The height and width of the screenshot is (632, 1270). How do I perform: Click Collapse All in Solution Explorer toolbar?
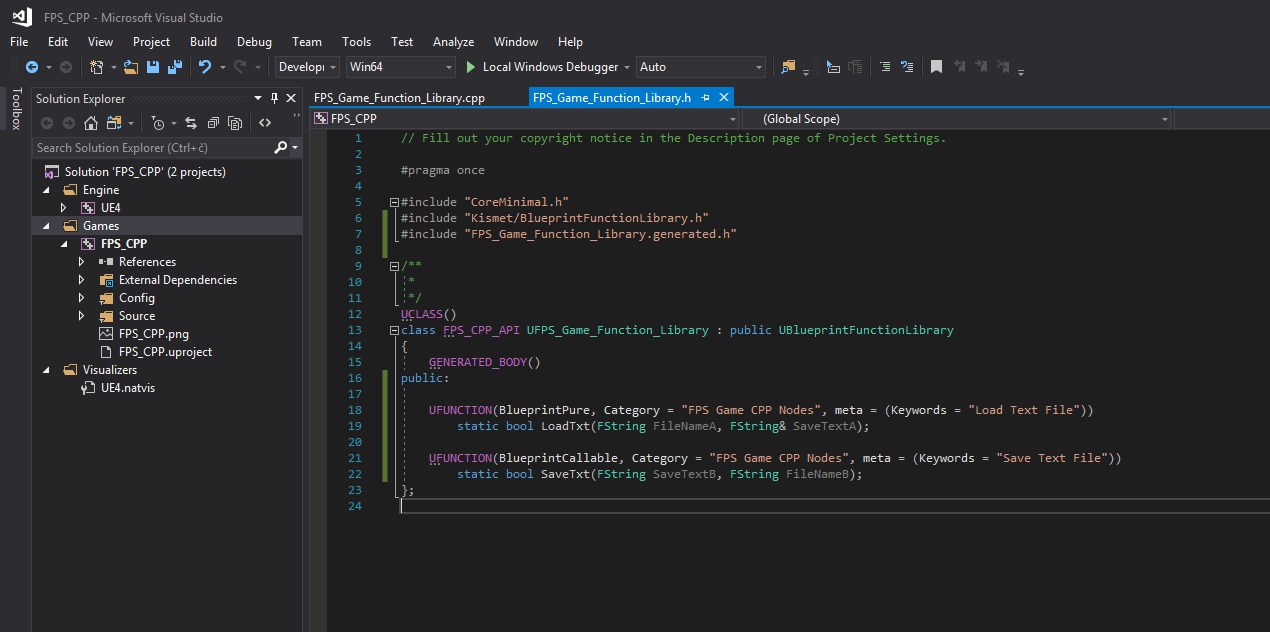click(213, 123)
